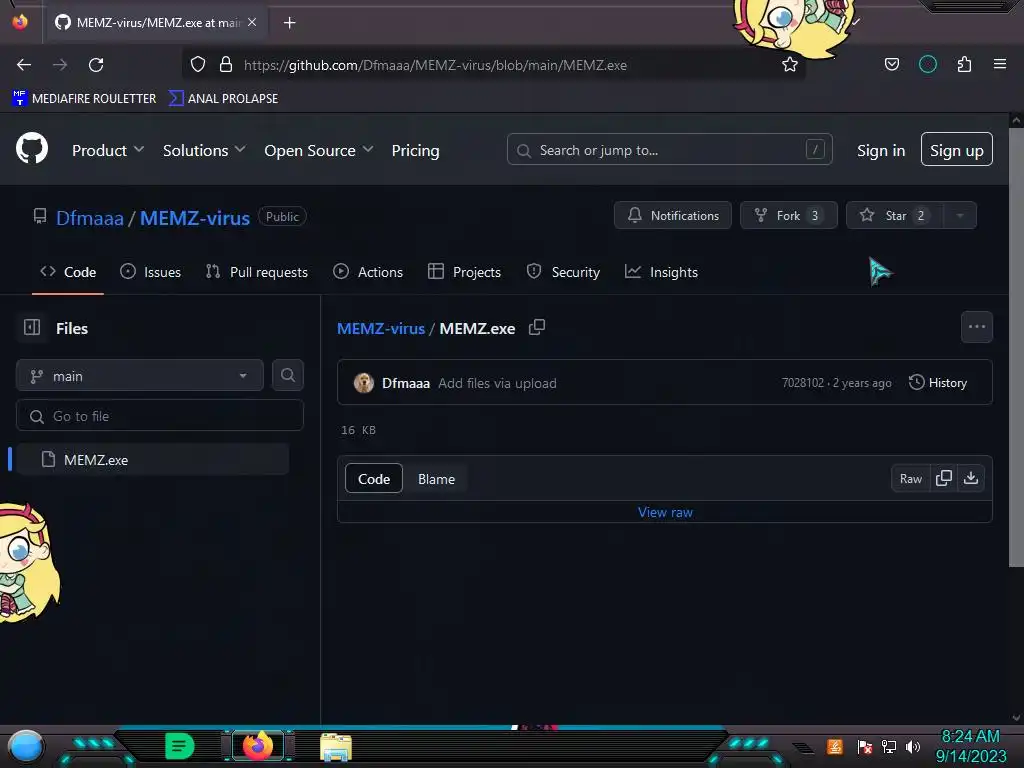Click the network tray icon

888,746
